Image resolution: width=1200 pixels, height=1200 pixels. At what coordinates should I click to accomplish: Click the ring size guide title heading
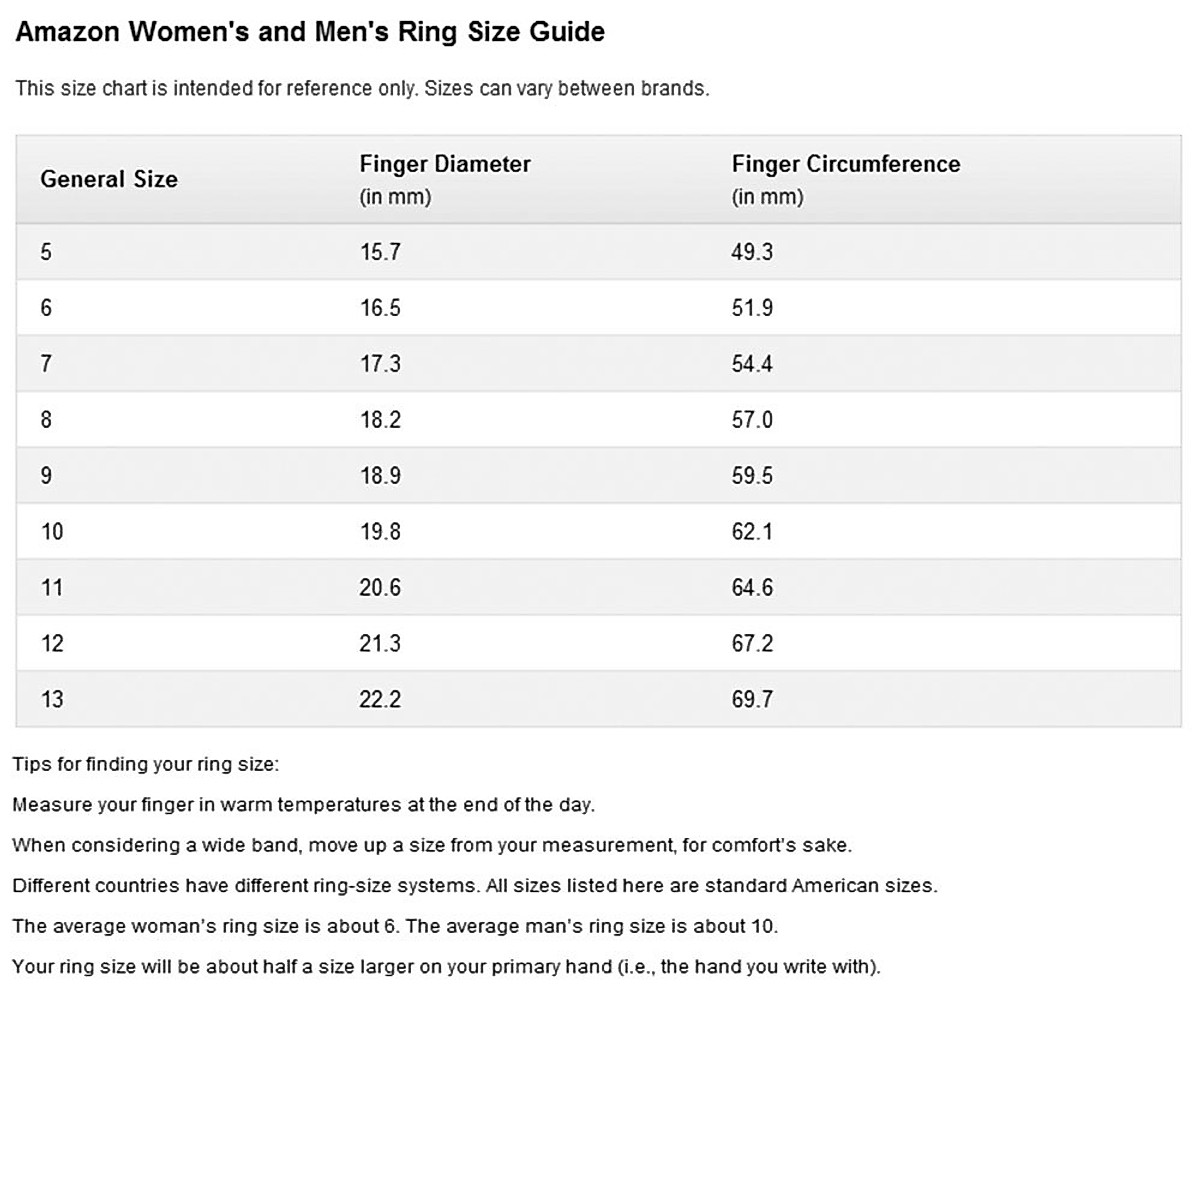310,32
